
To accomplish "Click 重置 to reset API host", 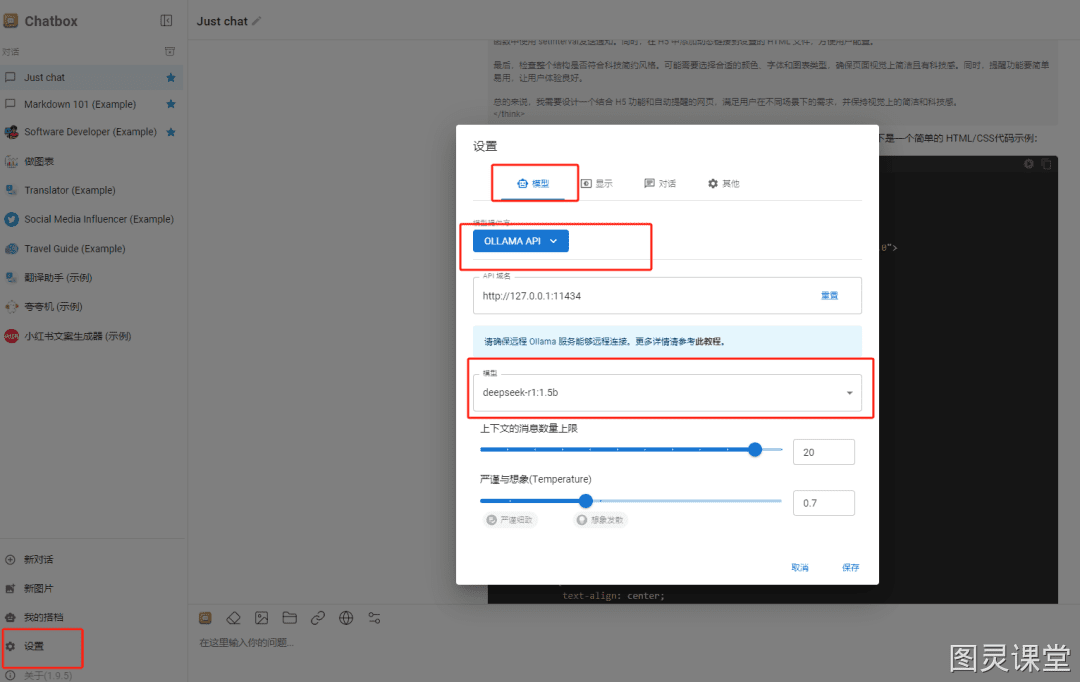I will pos(829,296).
